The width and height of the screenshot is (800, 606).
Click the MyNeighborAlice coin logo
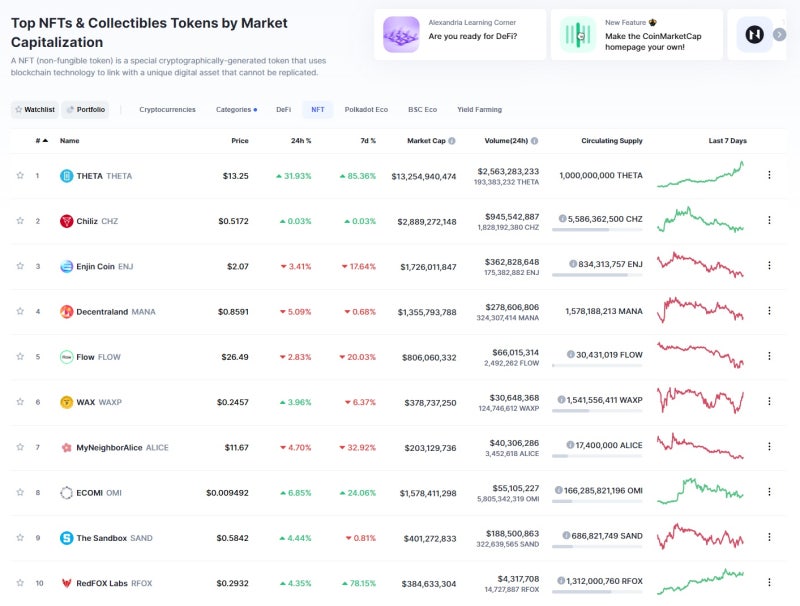click(66, 447)
